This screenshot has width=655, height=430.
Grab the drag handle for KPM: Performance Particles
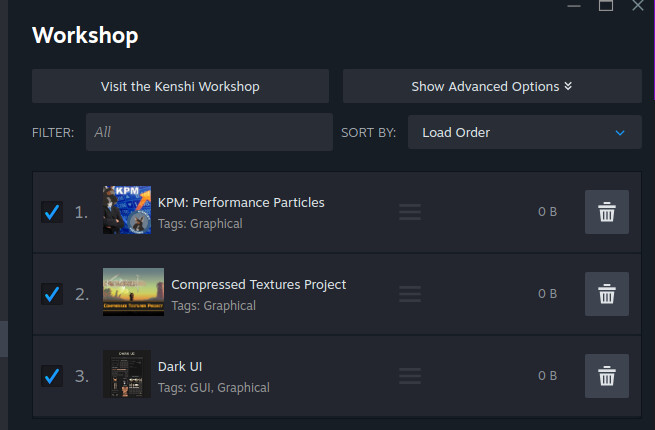pyautogui.click(x=410, y=212)
